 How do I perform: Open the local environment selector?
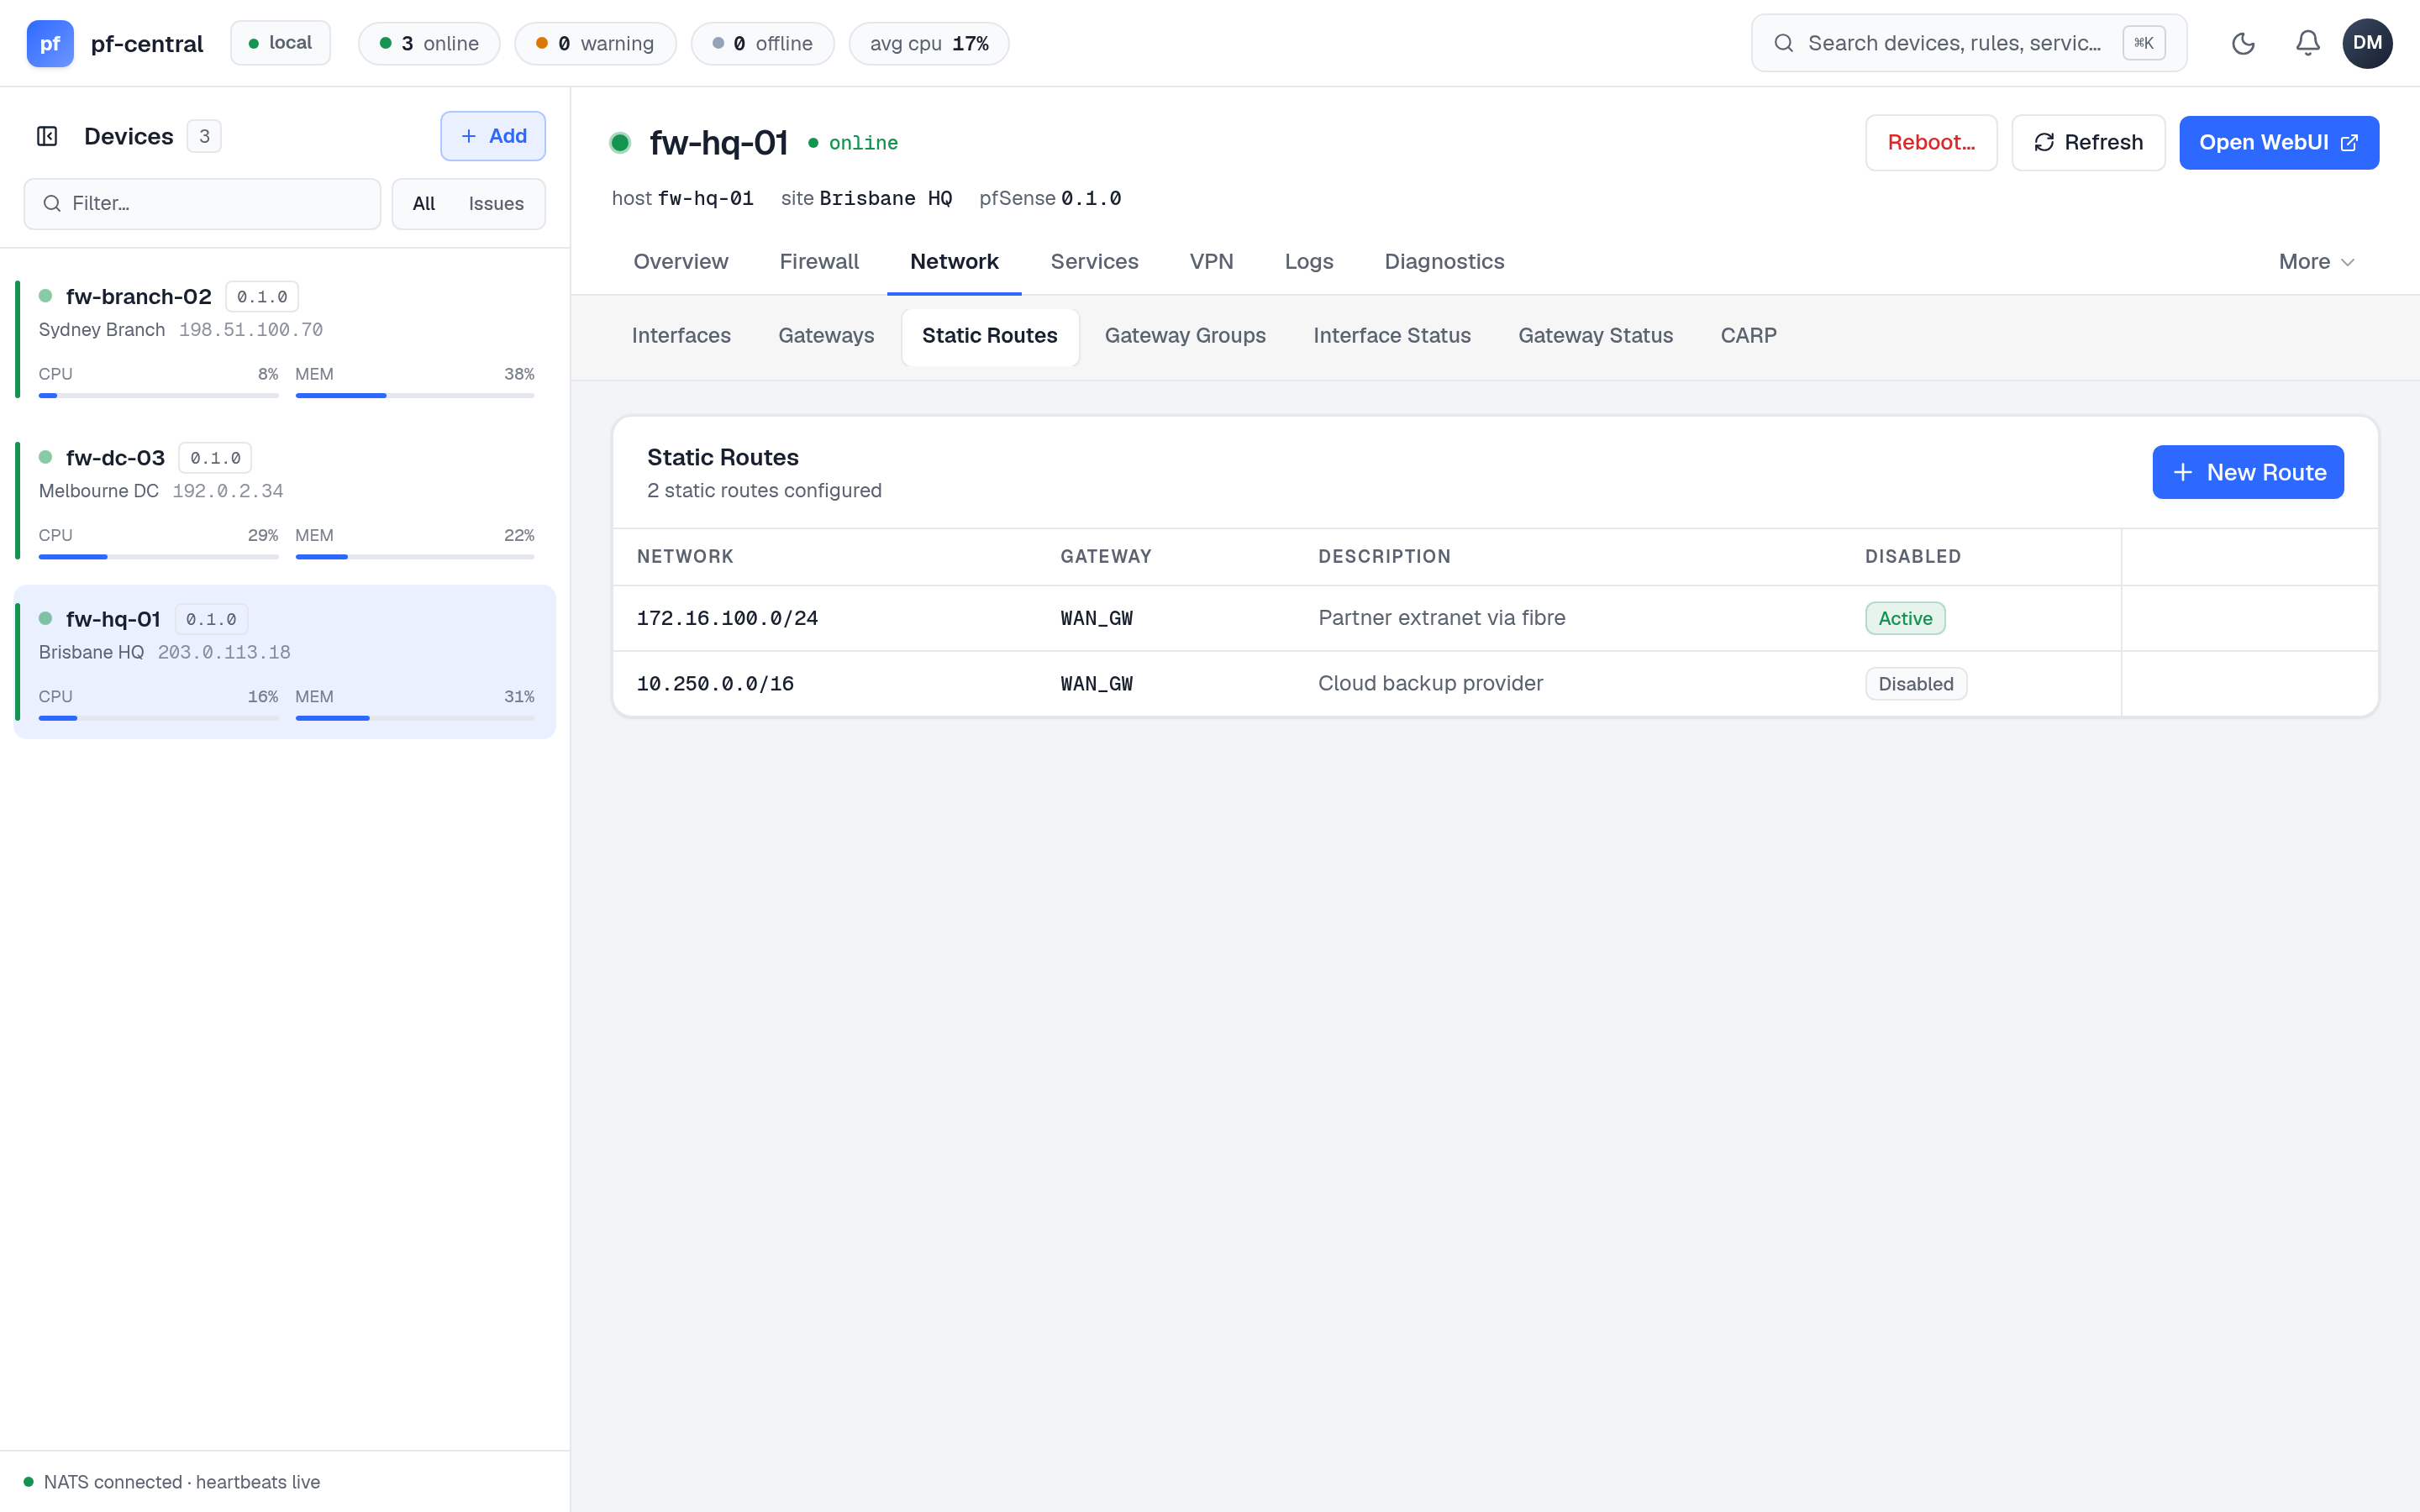pos(280,43)
